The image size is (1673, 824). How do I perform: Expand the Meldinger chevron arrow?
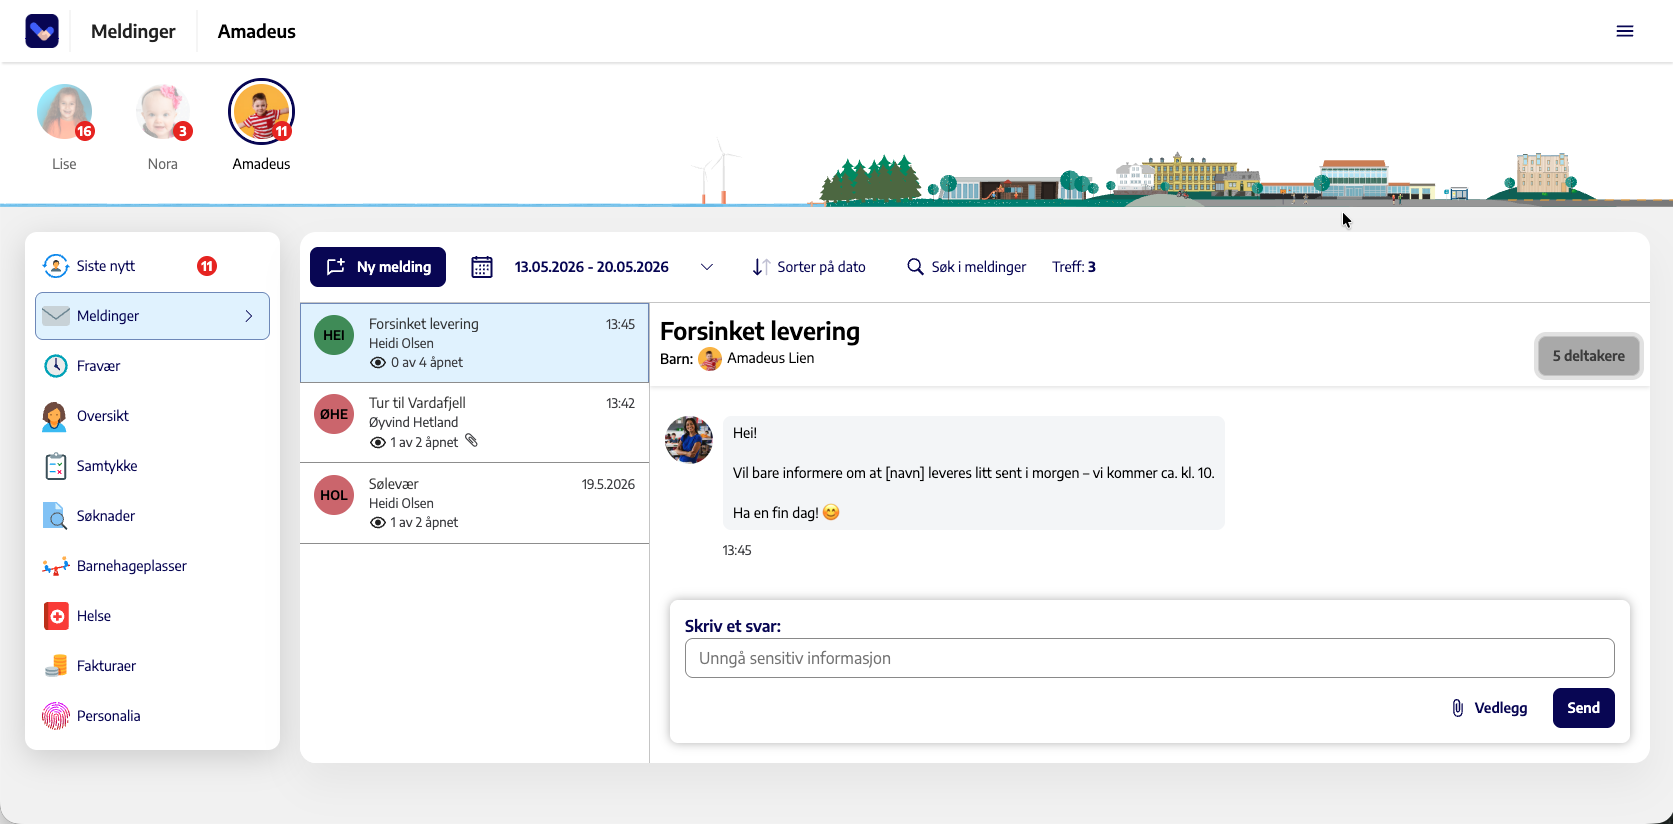coord(249,316)
